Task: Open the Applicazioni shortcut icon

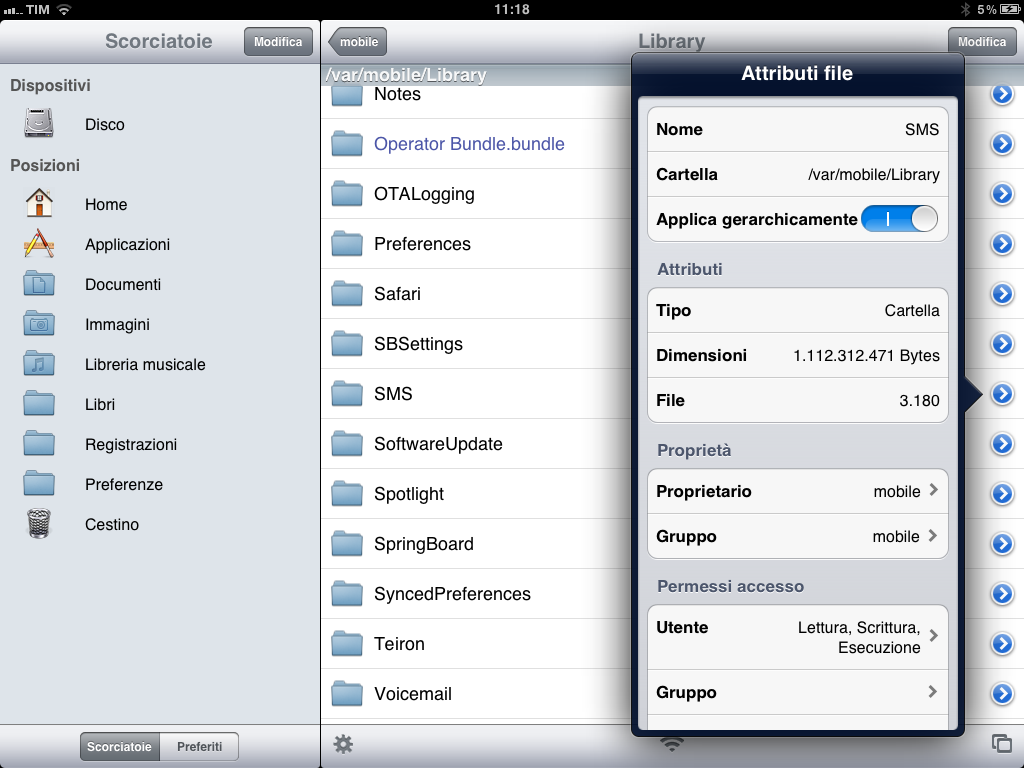Action: (x=39, y=244)
